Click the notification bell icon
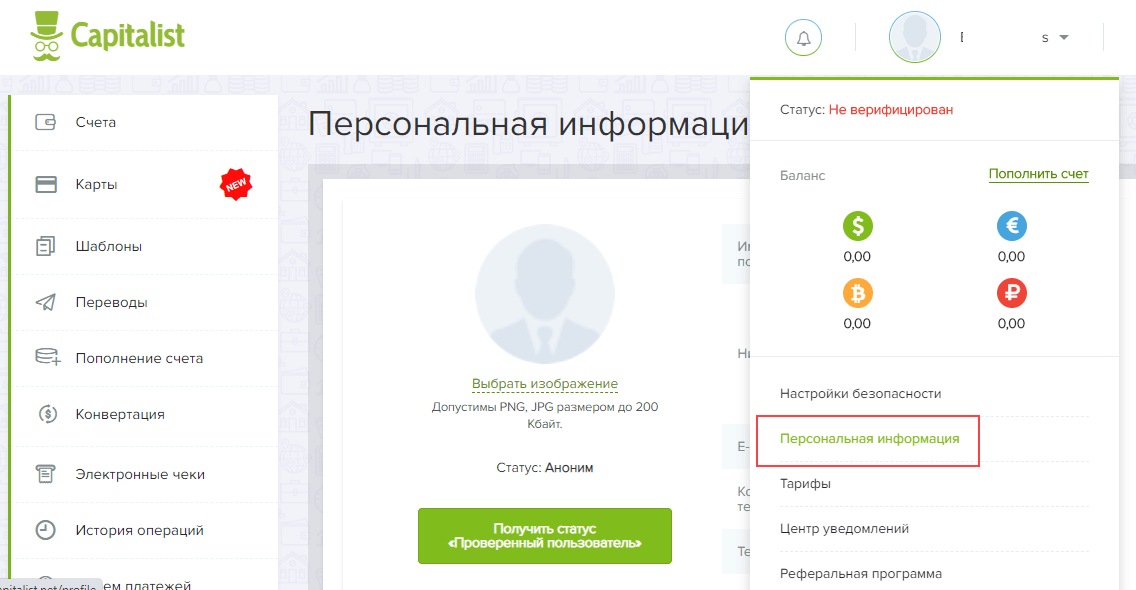Viewport: 1136px width, 590px height. coord(803,38)
